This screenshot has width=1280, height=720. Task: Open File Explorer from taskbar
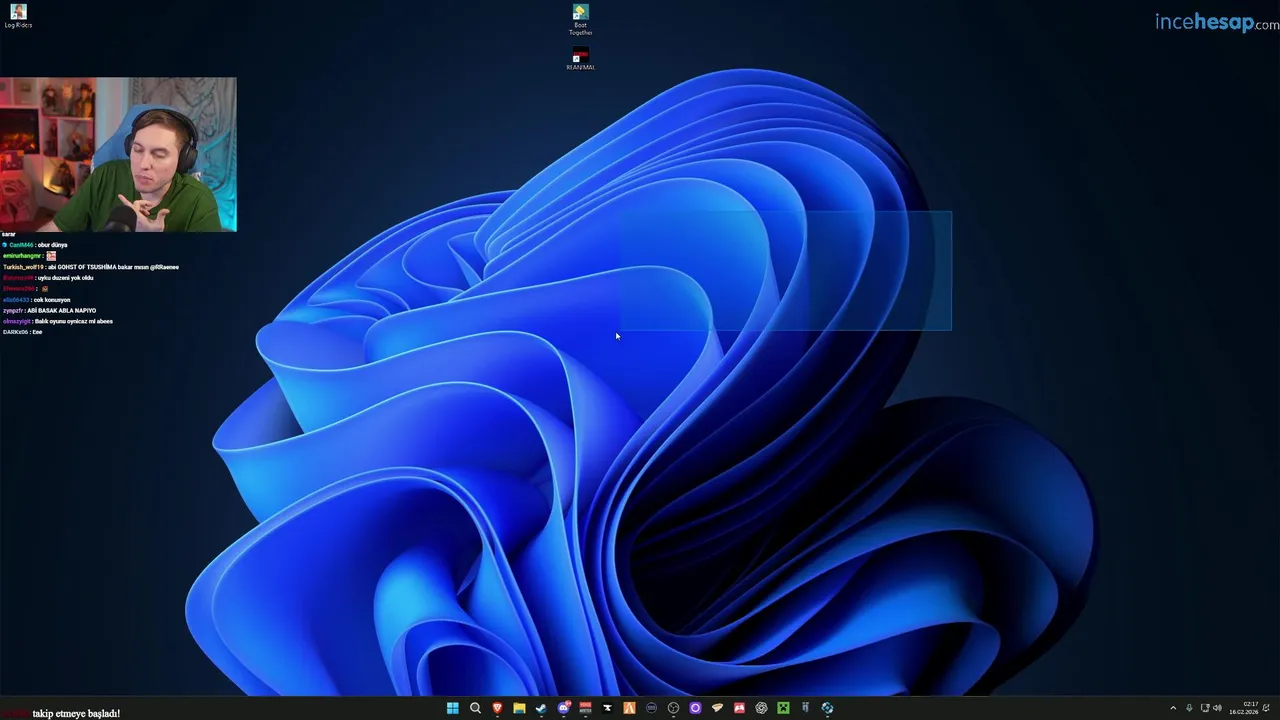[x=519, y=708]
